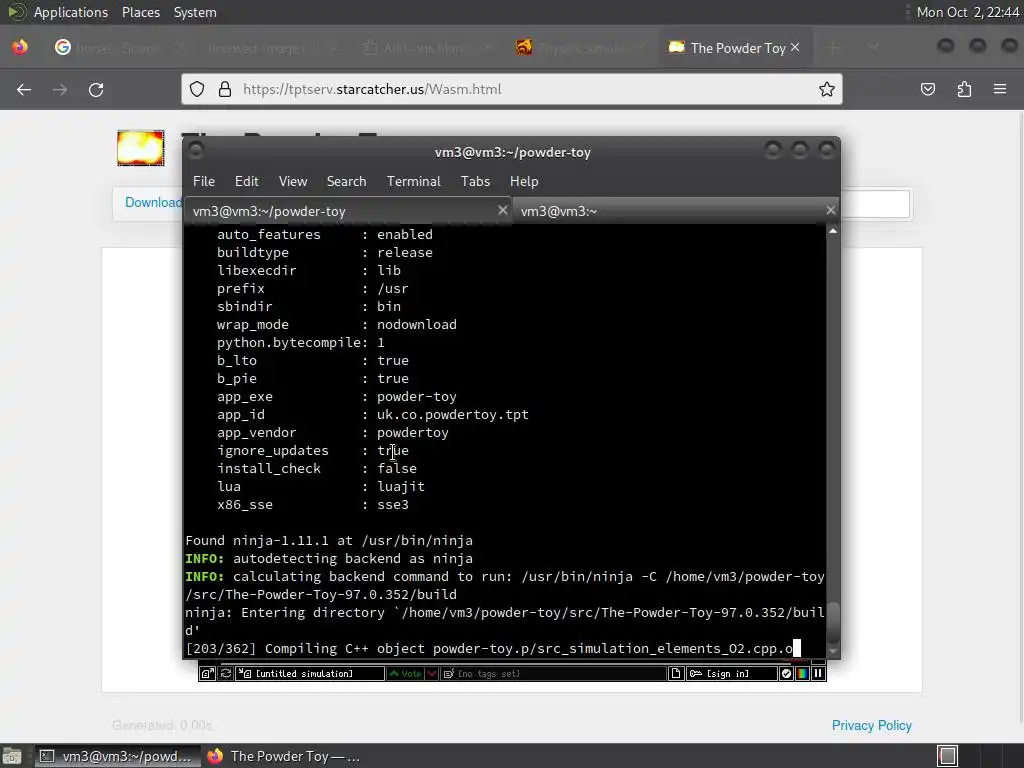The image size is (1024, 768).
Task: Click the untitled simulation save button
Action: pos(310,673)
